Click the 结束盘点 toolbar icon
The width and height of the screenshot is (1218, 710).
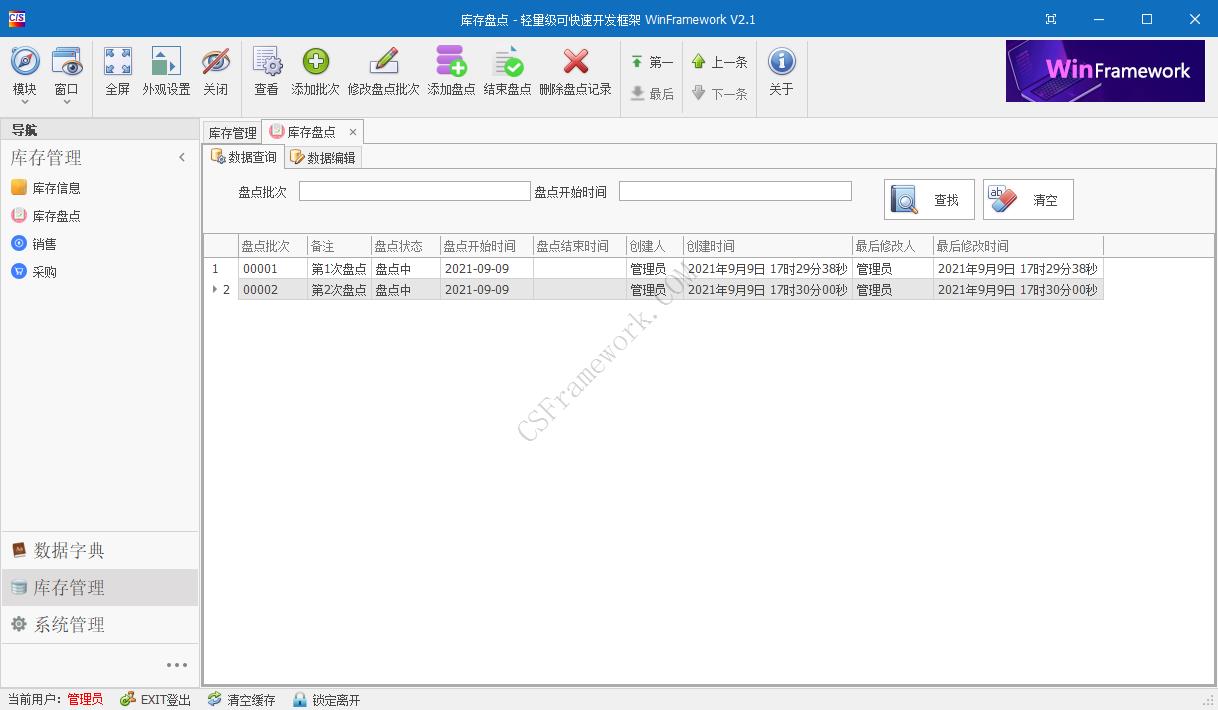[508, 70]
